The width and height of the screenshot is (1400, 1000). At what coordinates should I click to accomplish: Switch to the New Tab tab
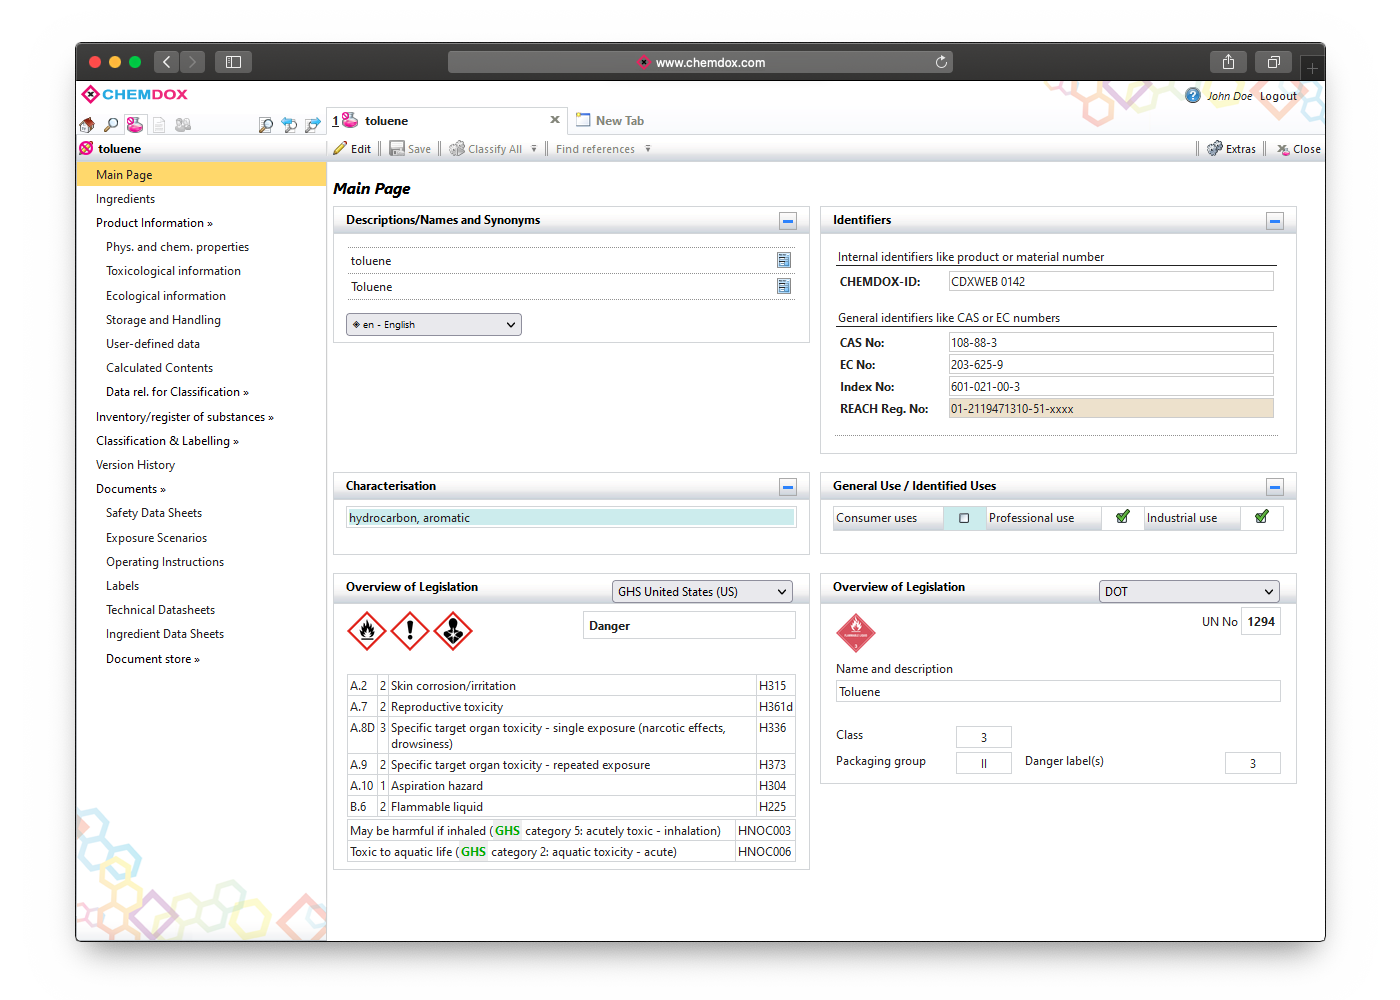pyautogui.click(x=610, y=121)
